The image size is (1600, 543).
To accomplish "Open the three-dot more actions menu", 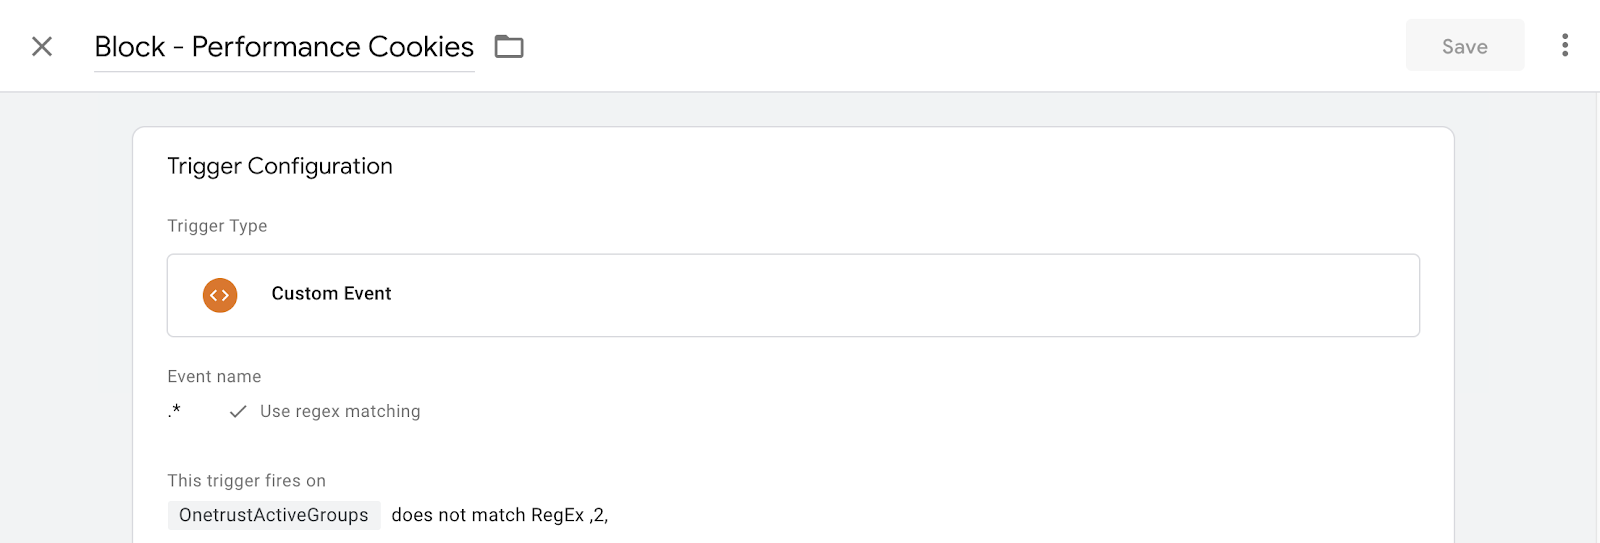I will [x=1564, y=46].
